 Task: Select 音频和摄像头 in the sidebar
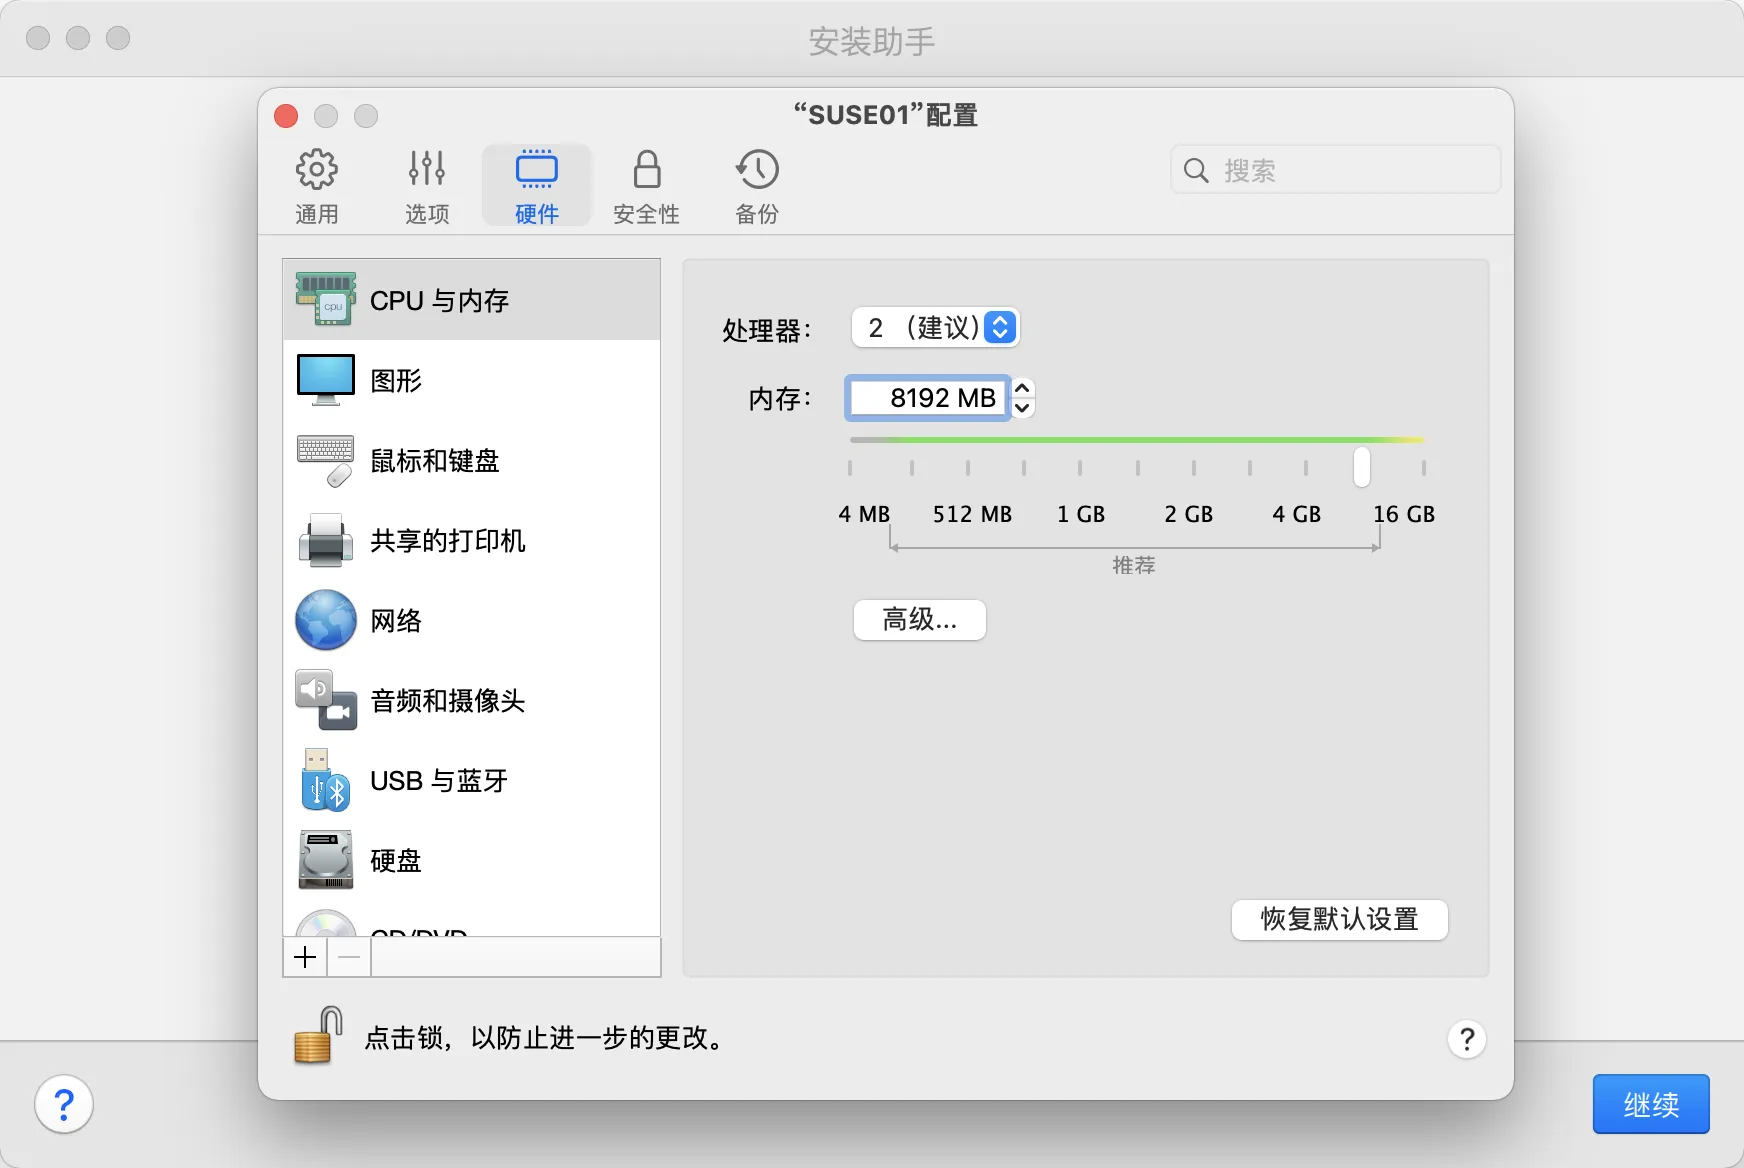pos(448,701)
